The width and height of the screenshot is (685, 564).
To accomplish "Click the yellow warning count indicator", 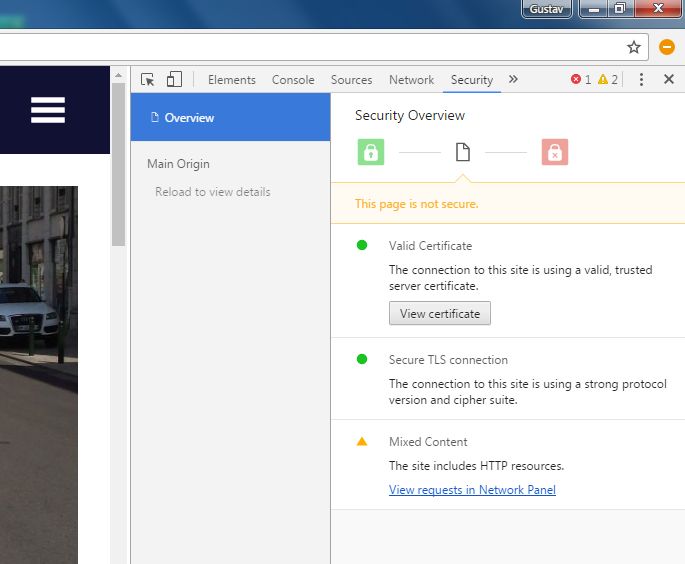I will click(x=608, y=80).
